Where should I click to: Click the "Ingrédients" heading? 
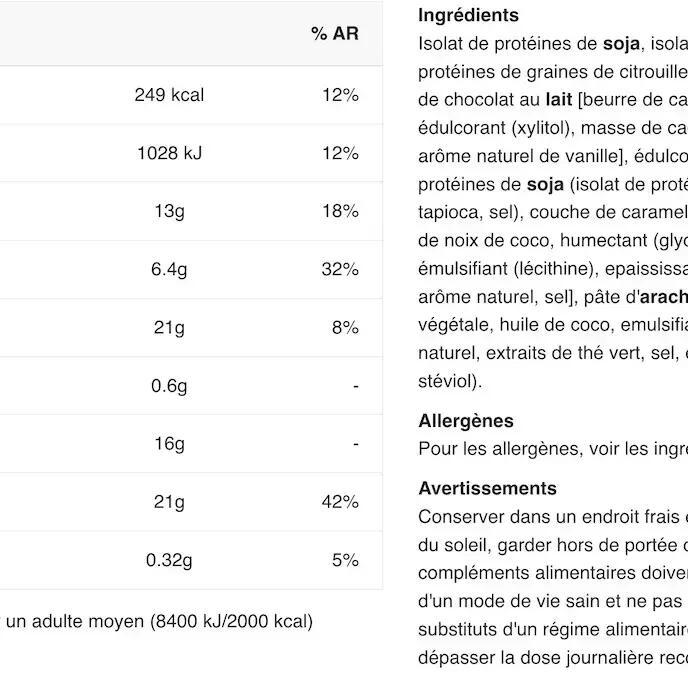click(x=468, y=15)
